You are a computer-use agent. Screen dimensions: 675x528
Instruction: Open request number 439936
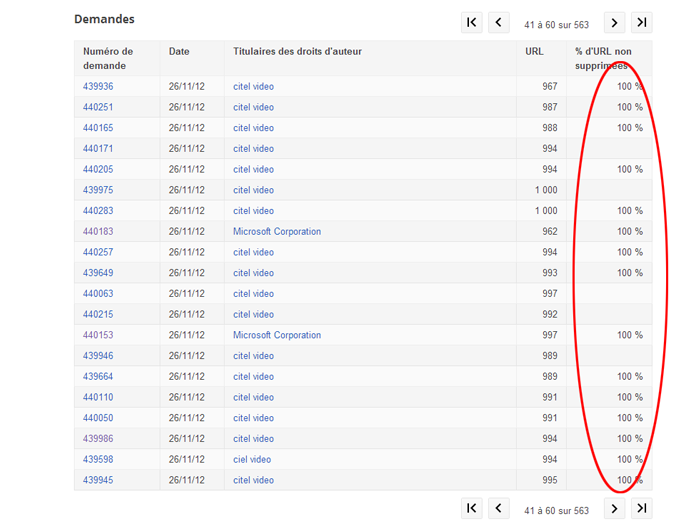pyautogui.click(x=98, y=87)
